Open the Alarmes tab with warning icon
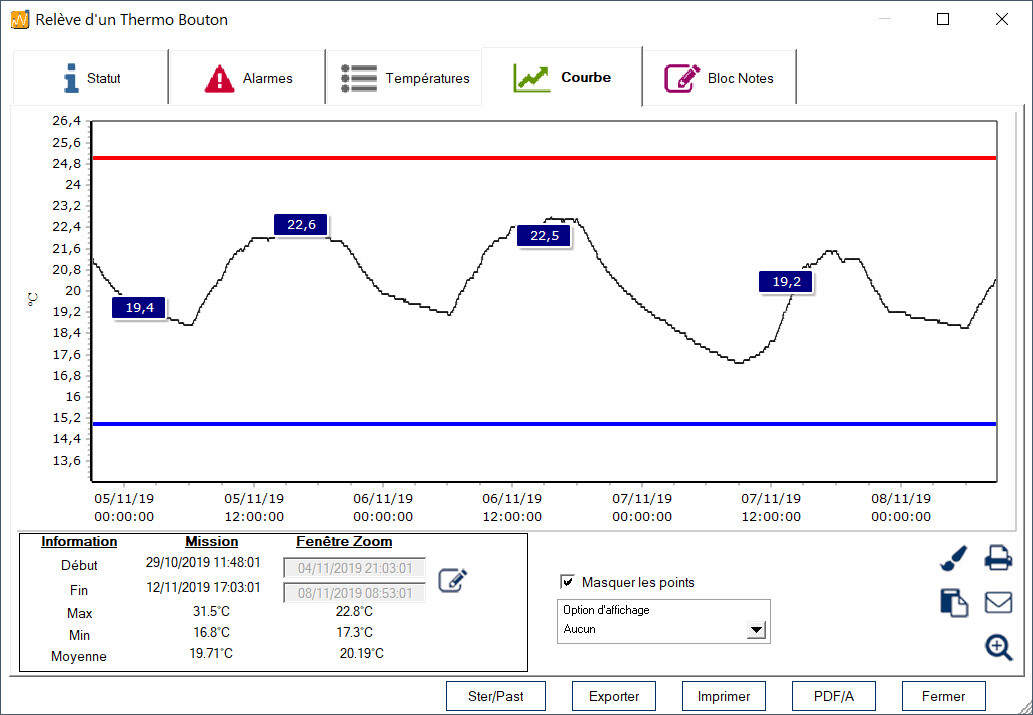The width and height of the screenshot is (1033, 715). [248, 78]
